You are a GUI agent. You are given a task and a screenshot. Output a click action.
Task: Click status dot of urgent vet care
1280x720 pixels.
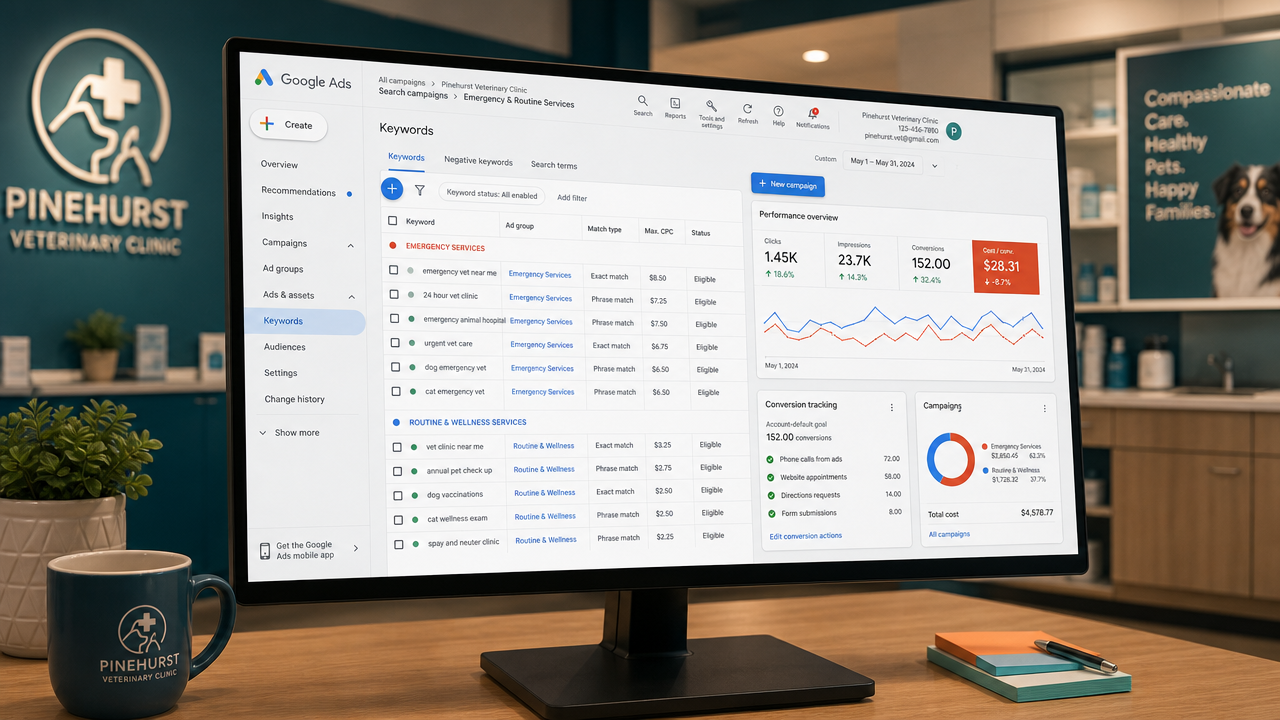coord(411,343)
